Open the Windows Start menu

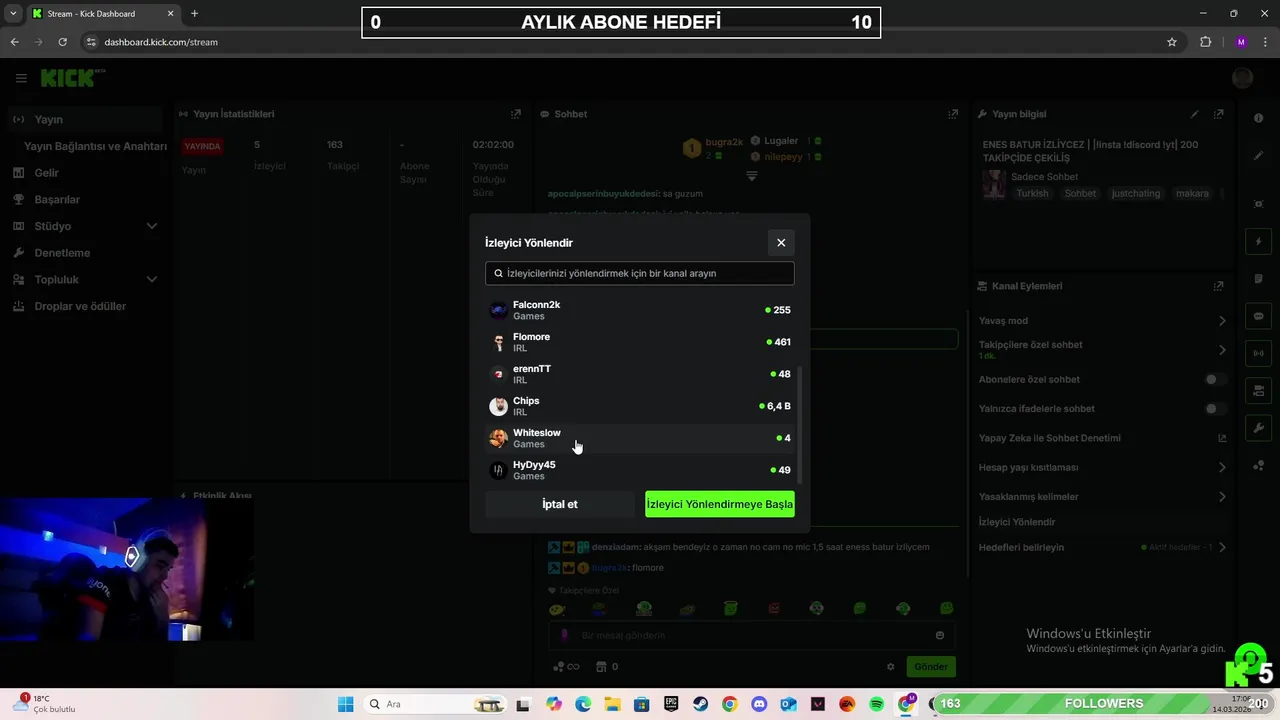[346, 704]
